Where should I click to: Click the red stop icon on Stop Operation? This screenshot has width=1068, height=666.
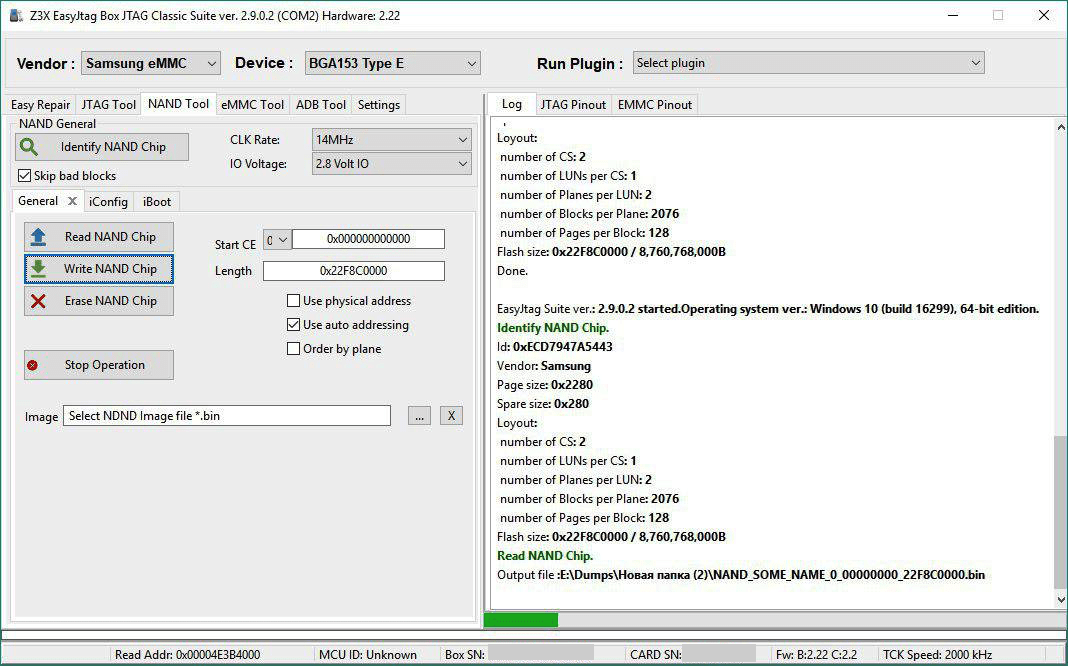coord(33,365)
